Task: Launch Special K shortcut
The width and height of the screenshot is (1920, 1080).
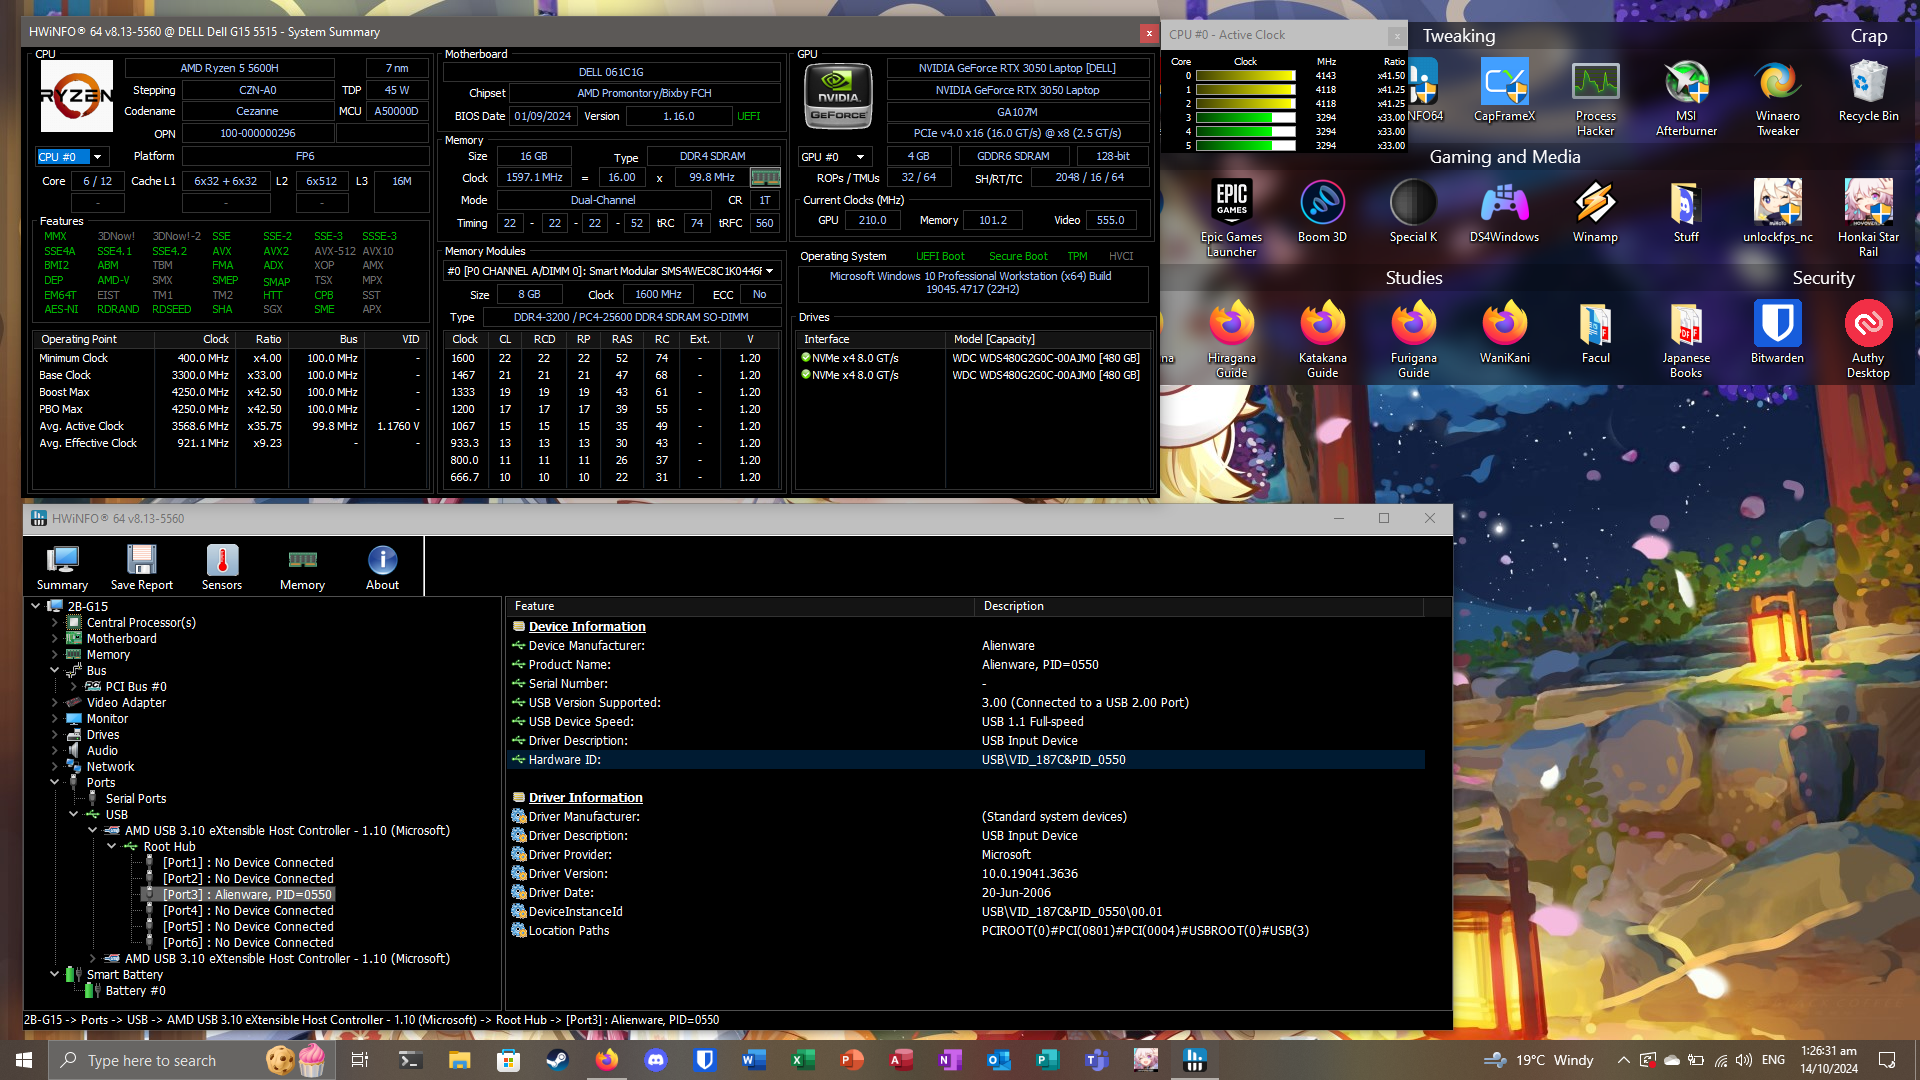Action: click(x=1413, y=212)
